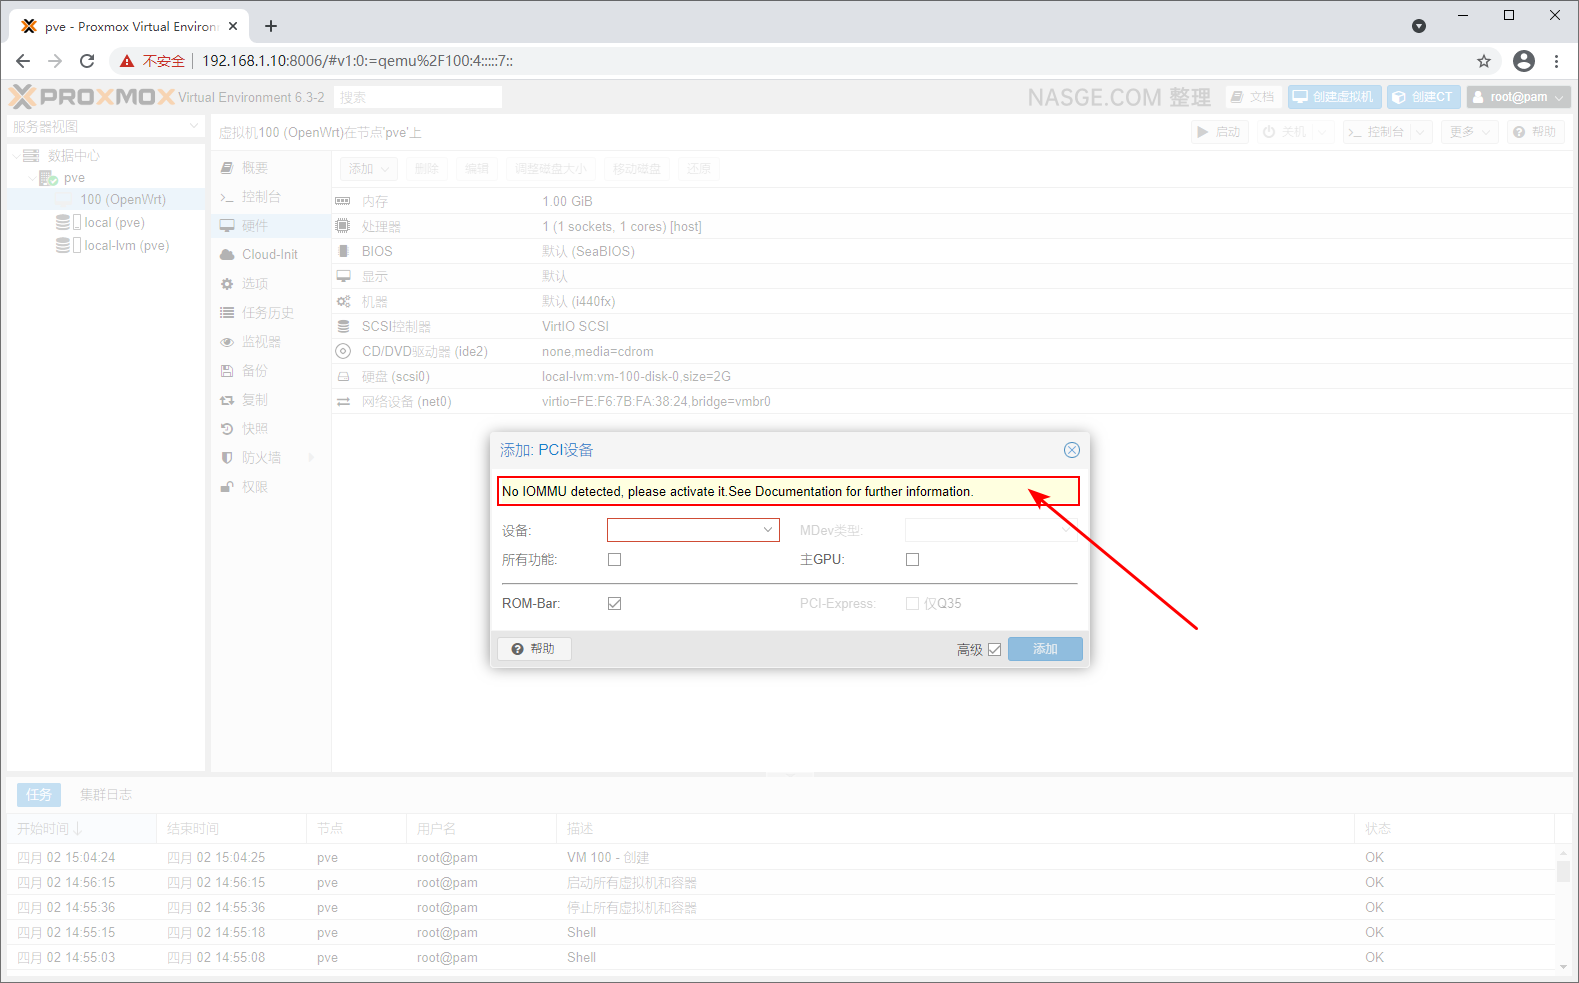Image resolution: width=1579 pixels, height=983 pixels.
Task: Open the 复制 replication tab
Action: (270, 400)
